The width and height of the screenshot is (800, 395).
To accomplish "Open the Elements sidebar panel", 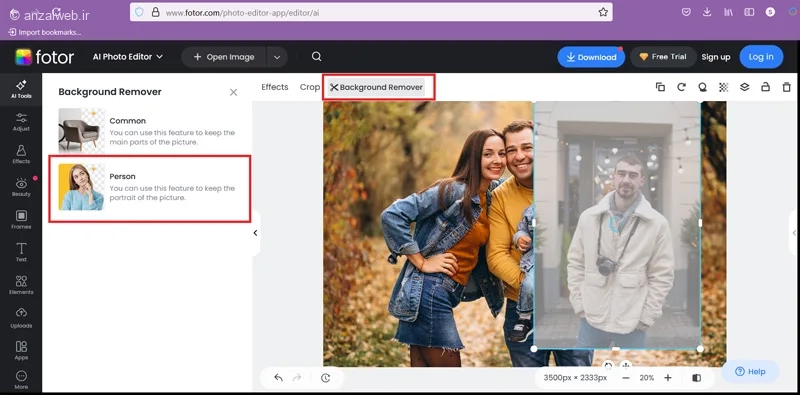I will [21, 285].
